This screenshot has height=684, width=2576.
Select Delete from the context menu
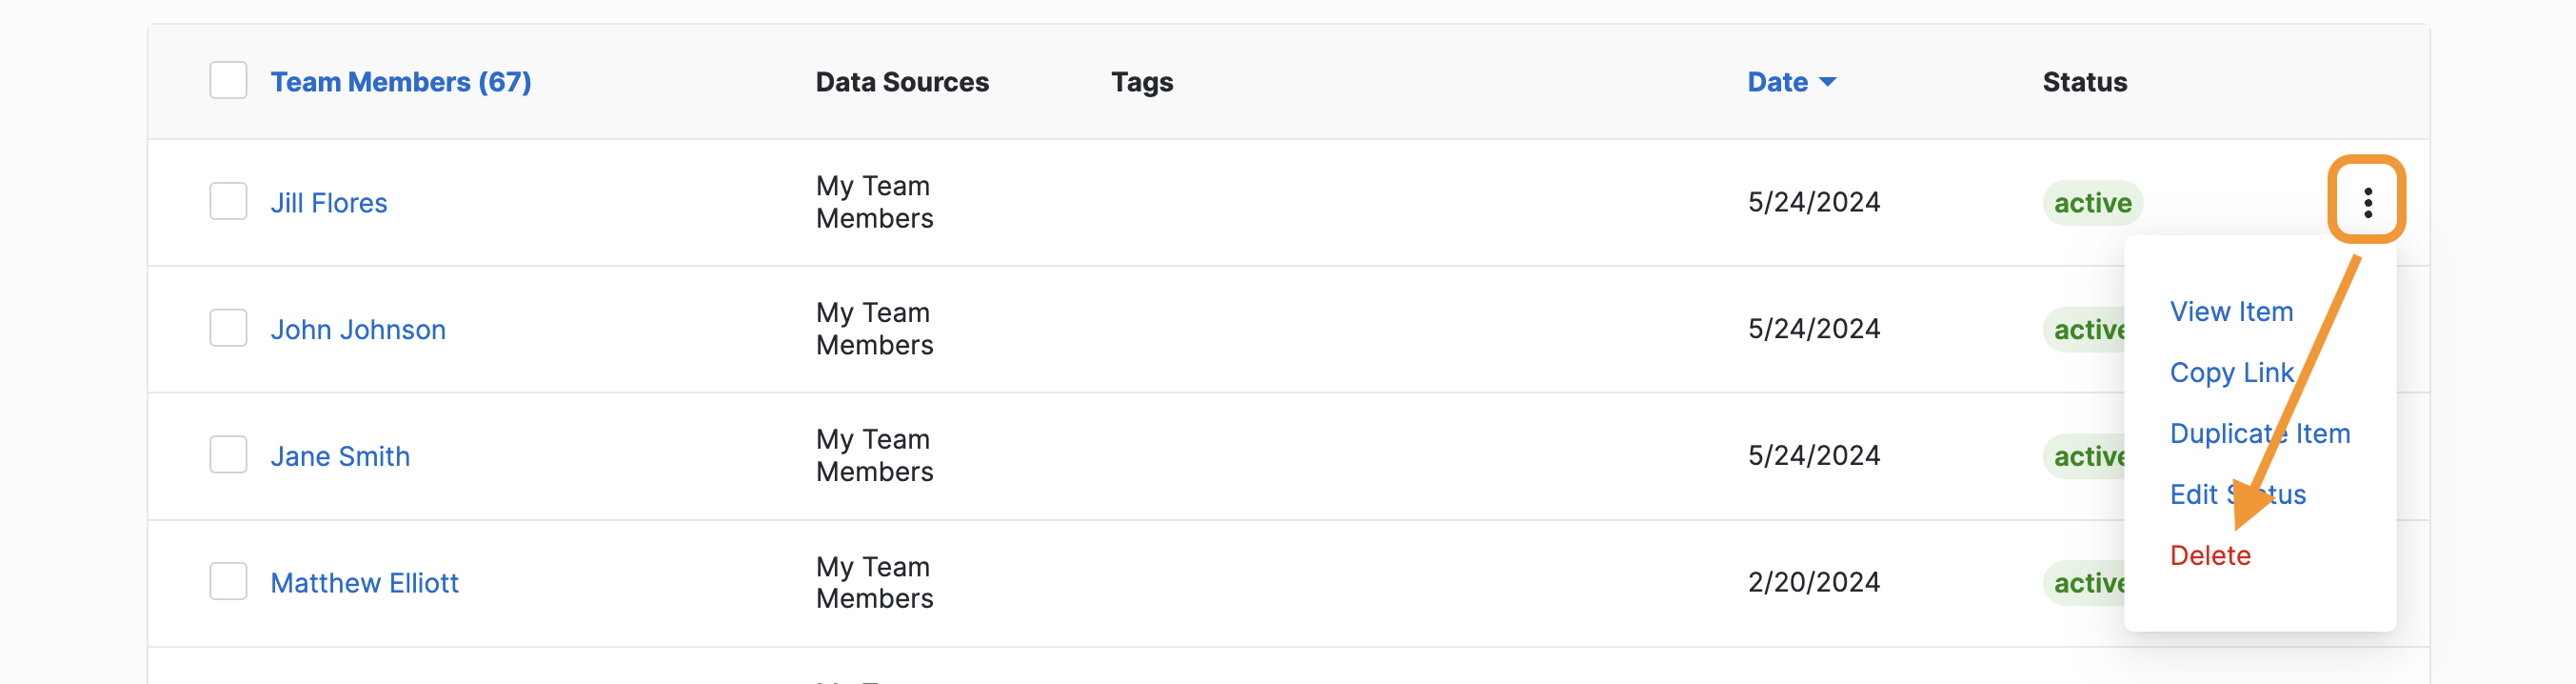[x=2210, y=555]
